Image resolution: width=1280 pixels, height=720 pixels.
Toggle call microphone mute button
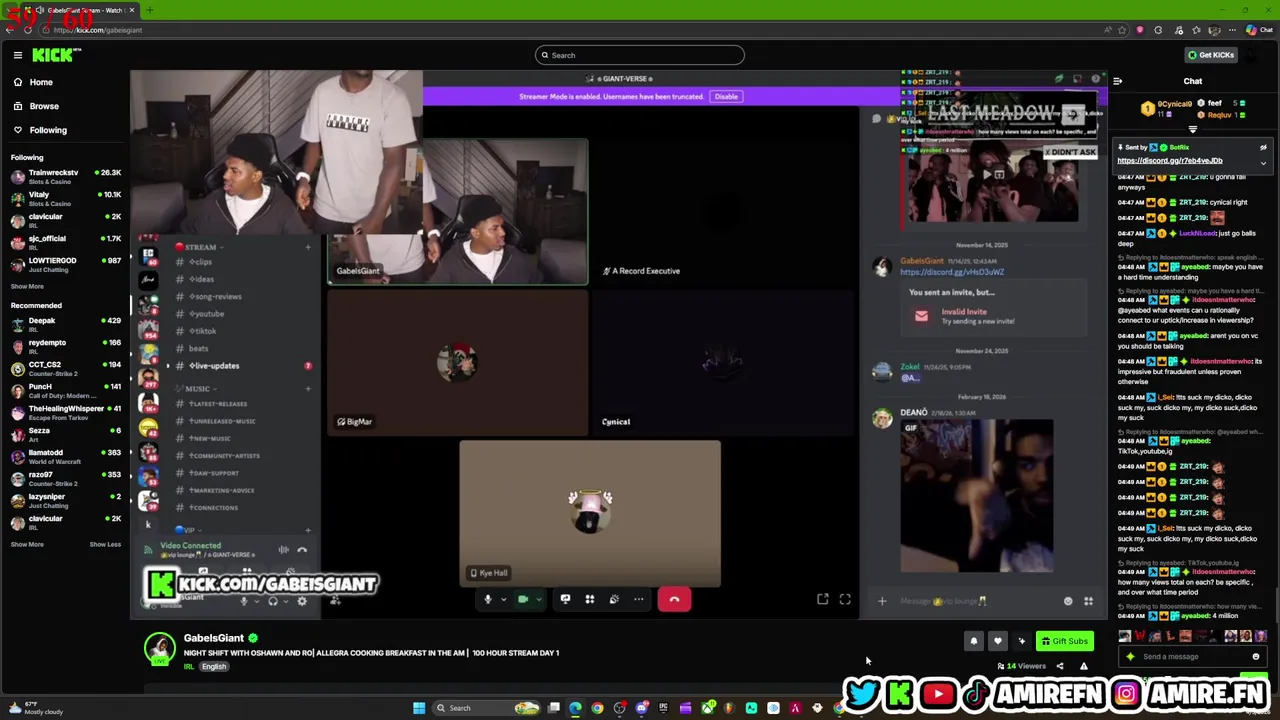click(488, 599)
